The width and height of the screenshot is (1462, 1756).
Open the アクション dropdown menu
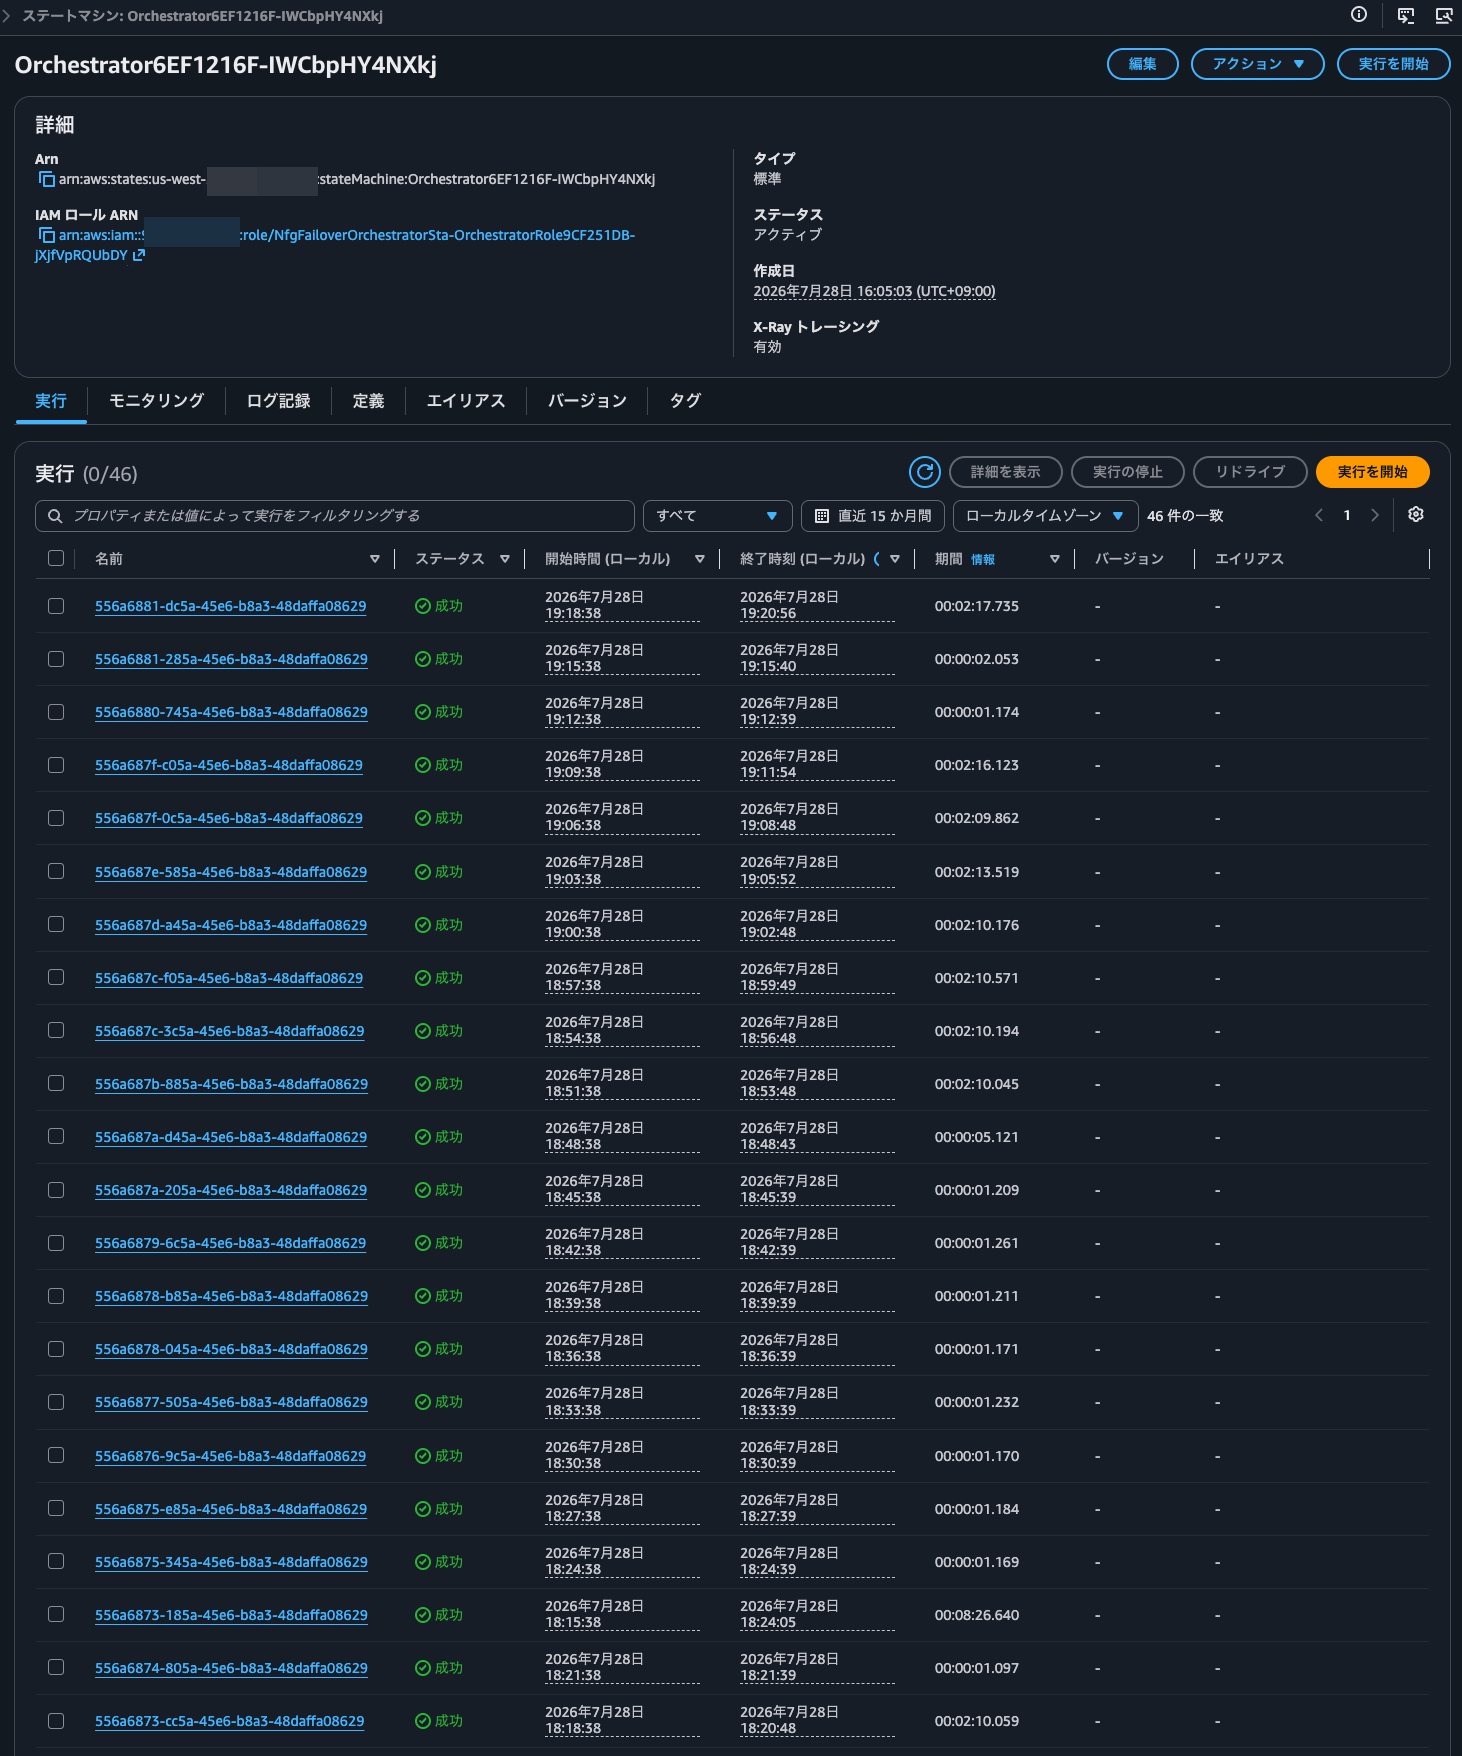click(x=1257, y=64)
